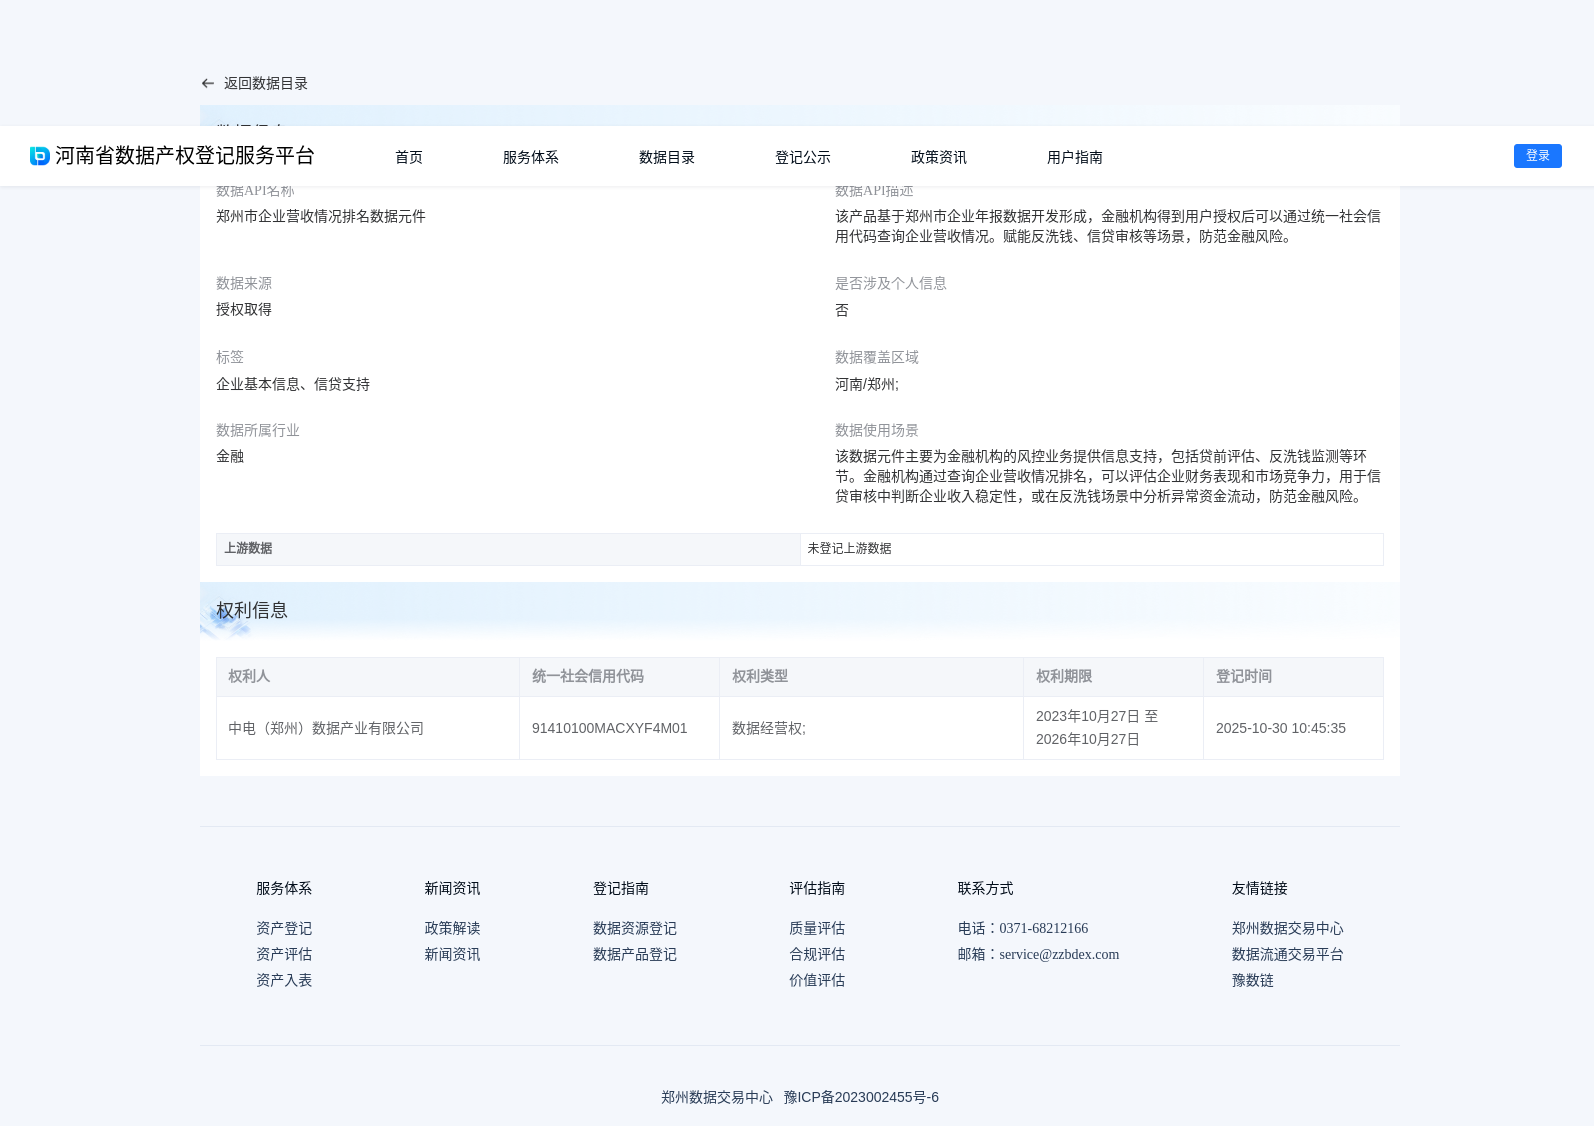Open the 数据产品登记 footer link
This screenshot has height=1126, width=1594.
point(635,955)
